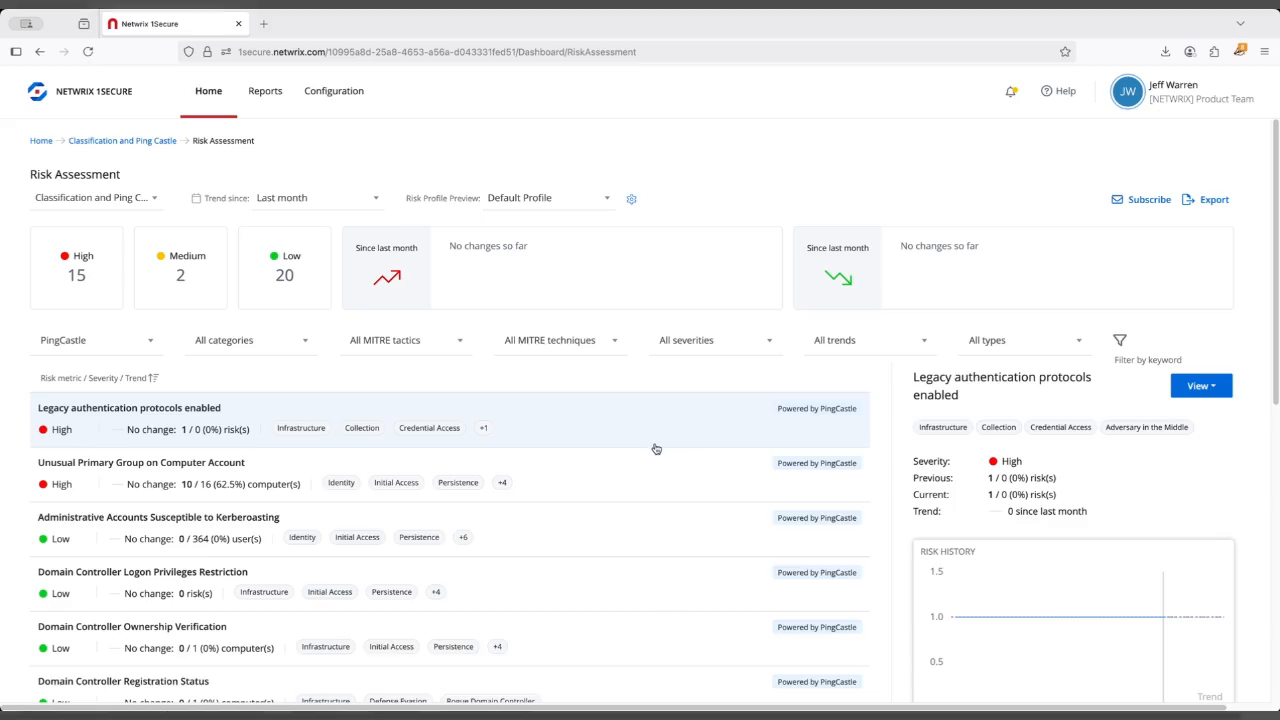Screen dimensions: 1280x720
Task: Click the browser address bar URL
Action: pos(436,52)
